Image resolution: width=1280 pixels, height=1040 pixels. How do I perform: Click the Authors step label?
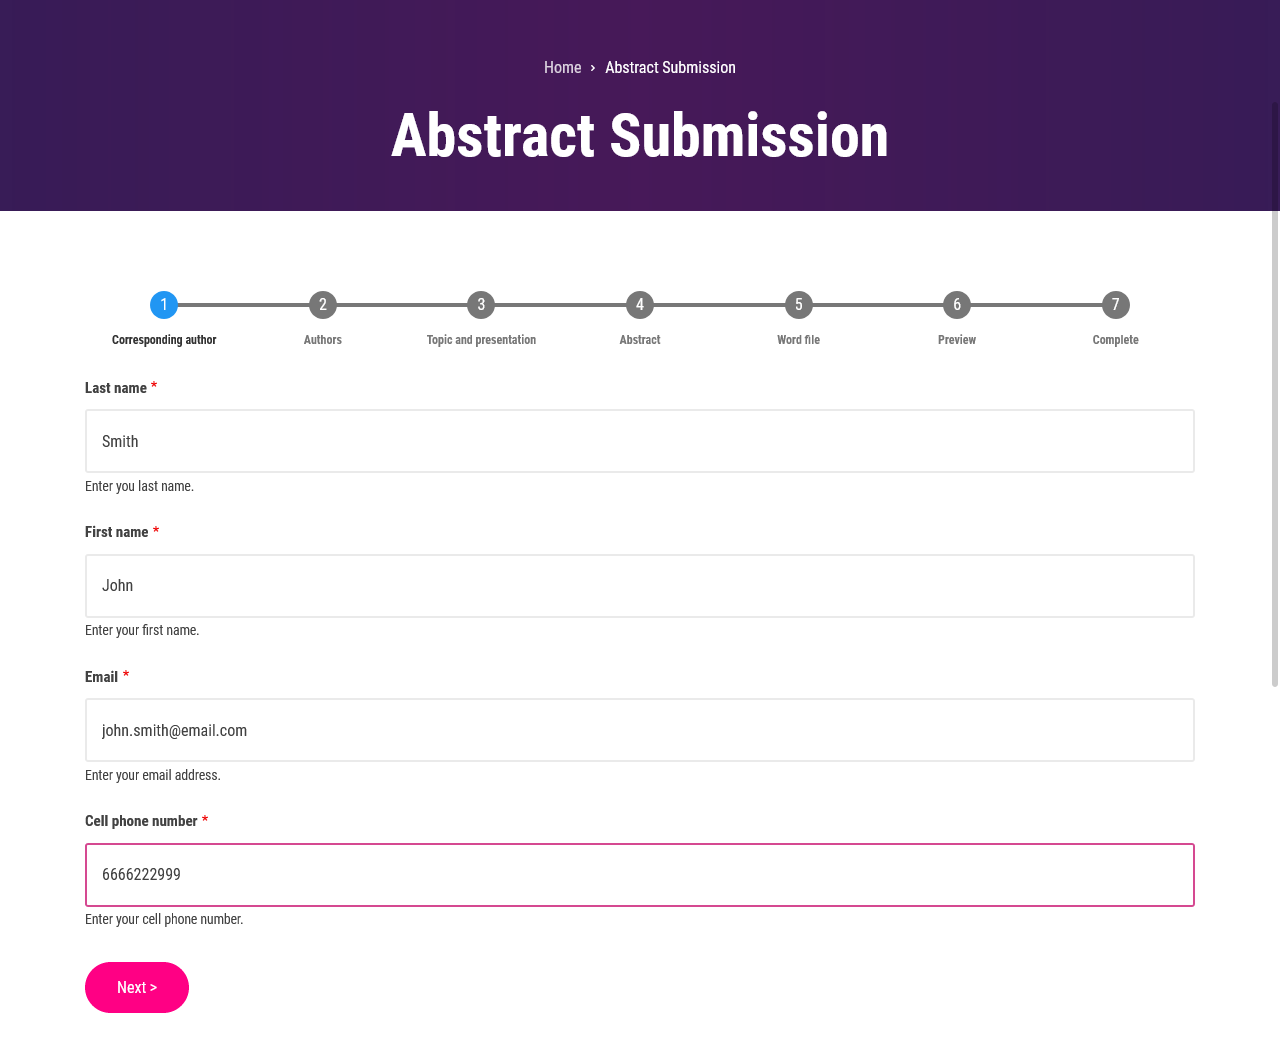pyautogui.click(x=323, y=340)
